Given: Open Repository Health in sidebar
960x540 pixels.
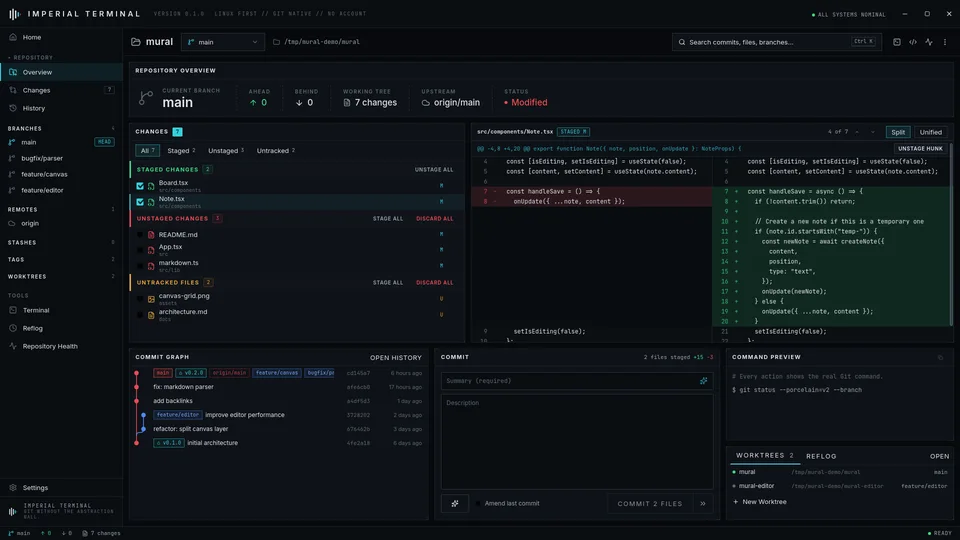Looking at the screenshot, I should coord(61,347).
